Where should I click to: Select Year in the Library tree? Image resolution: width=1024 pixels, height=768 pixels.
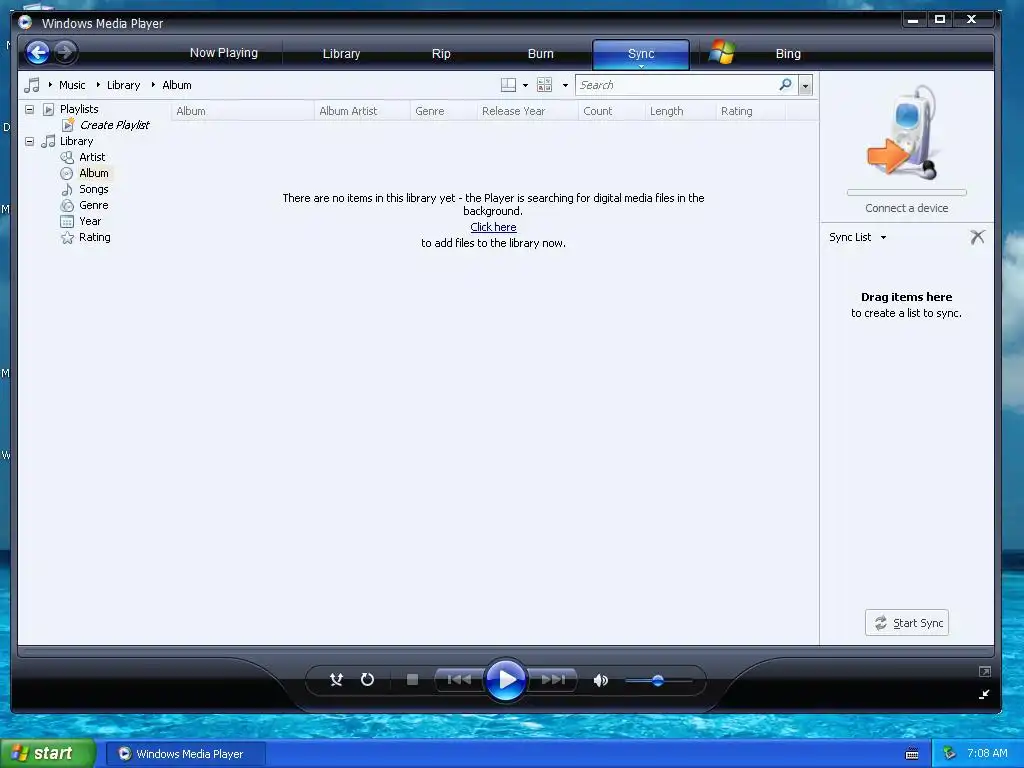(90, 221)
